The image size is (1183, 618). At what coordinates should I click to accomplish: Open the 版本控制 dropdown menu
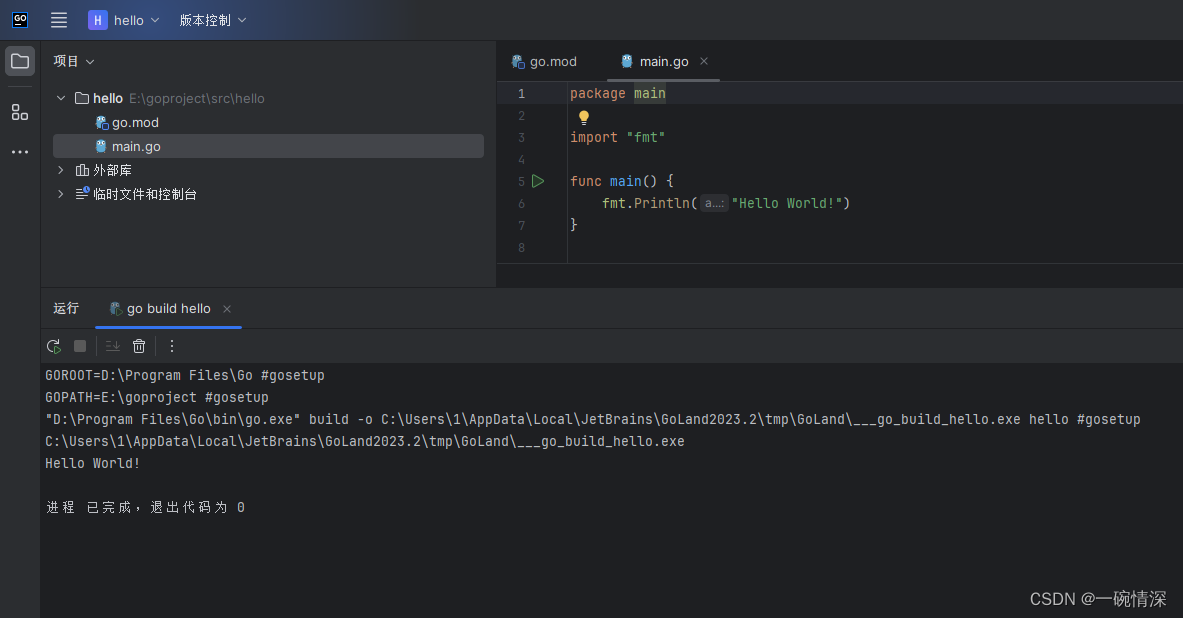pos(213,20)
